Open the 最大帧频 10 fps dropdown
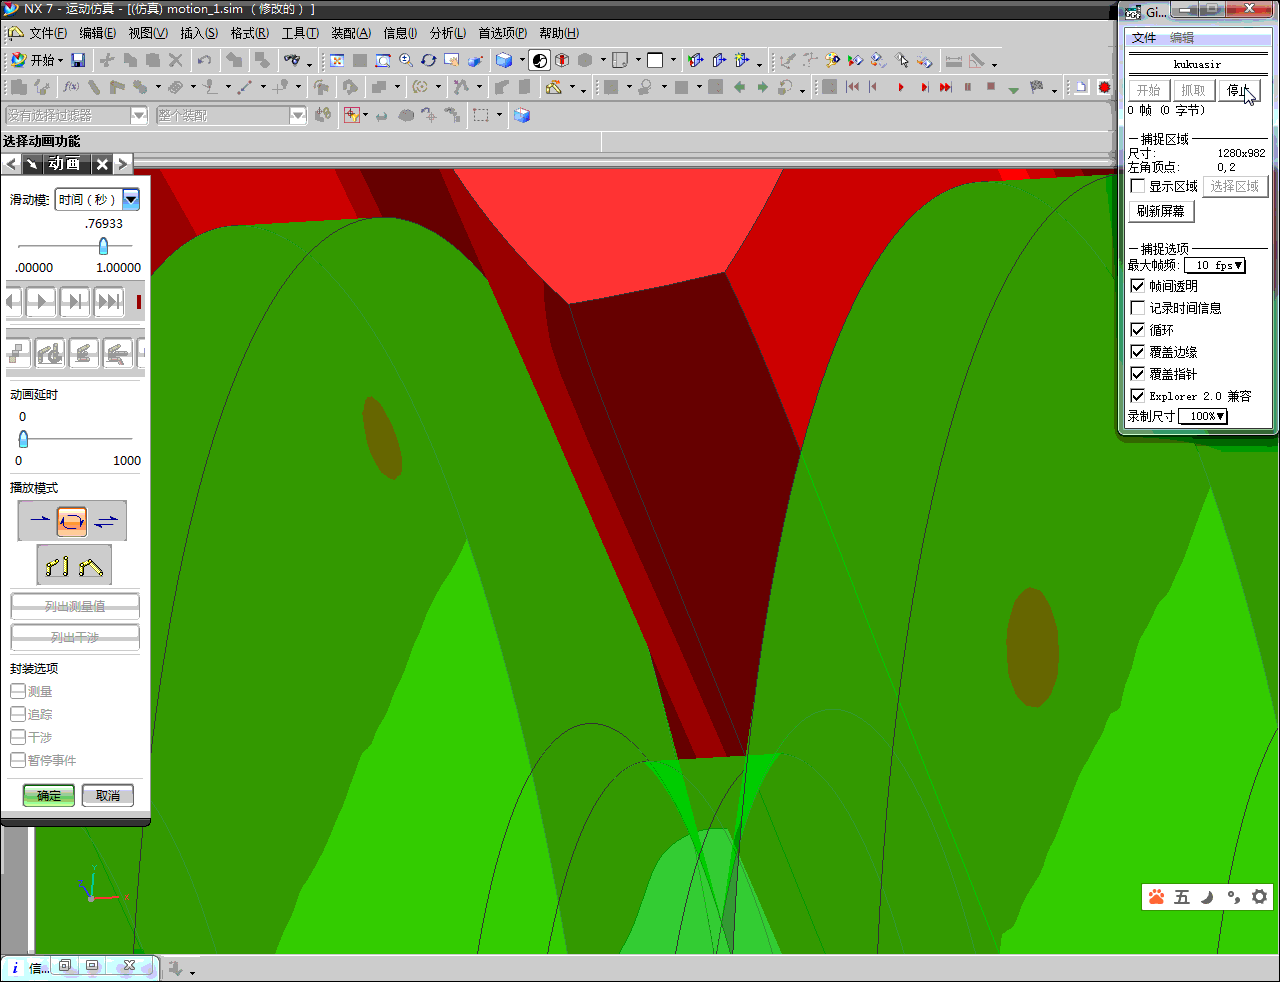 pos(1215,265)
